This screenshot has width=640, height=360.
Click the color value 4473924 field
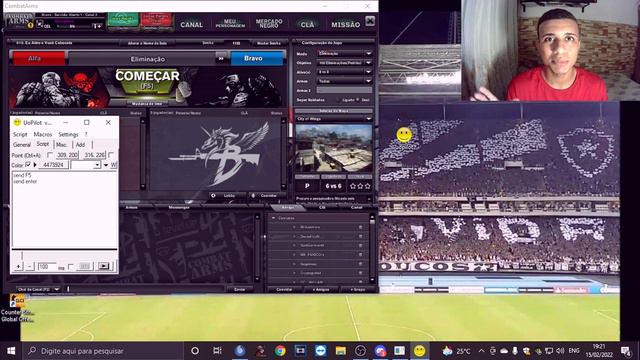(x=53, y=165)
